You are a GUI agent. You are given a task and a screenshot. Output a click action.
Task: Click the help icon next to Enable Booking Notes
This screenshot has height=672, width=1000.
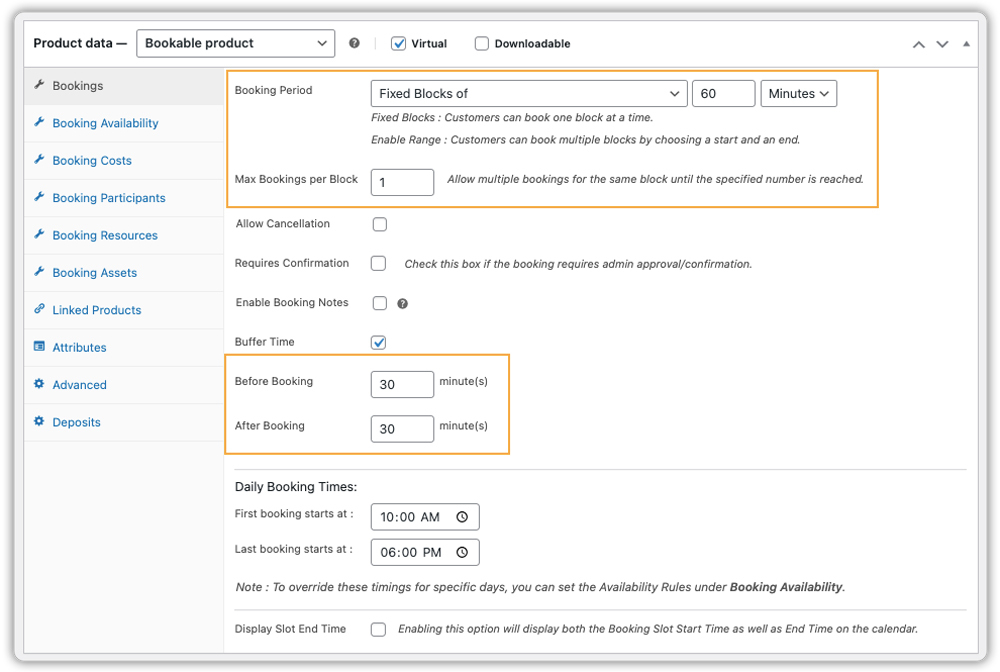coord(404,303)
